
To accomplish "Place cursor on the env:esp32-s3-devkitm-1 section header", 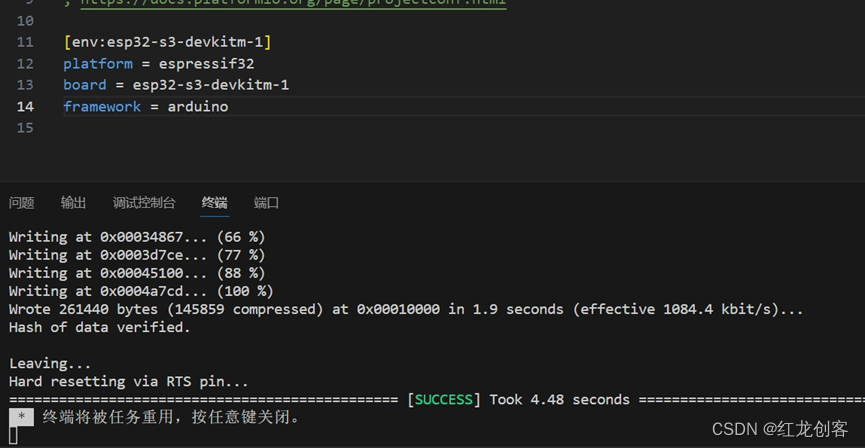I will (168, 42).
